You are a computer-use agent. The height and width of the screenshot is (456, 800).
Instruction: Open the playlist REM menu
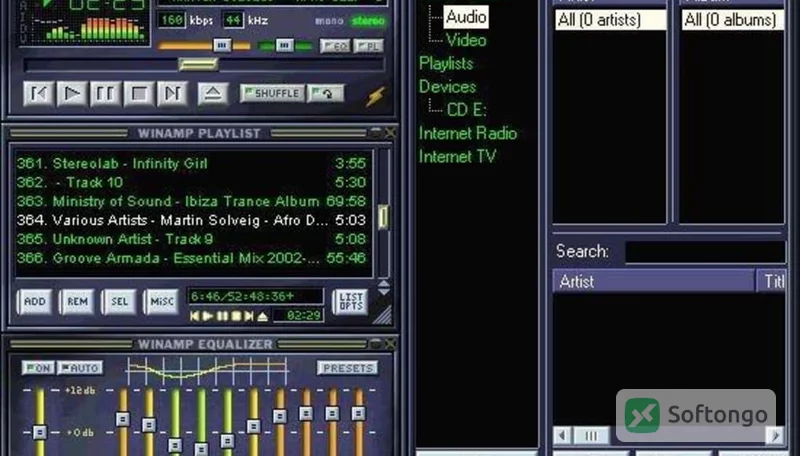tap(77, 301)
